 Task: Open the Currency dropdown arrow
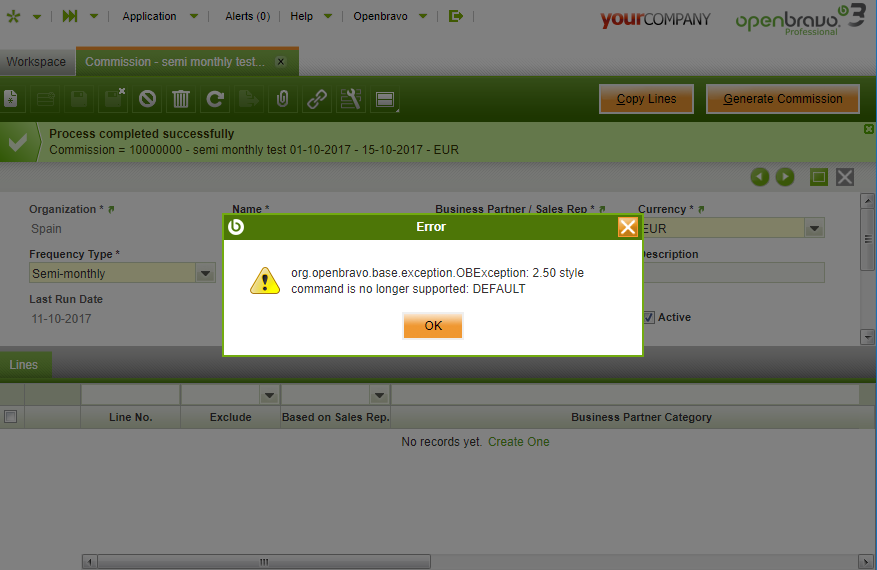815,229
